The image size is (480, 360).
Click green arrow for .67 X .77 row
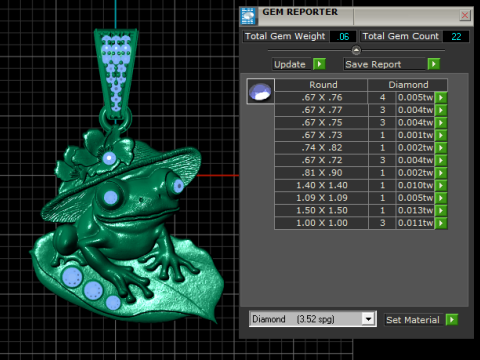click(441, 110)
